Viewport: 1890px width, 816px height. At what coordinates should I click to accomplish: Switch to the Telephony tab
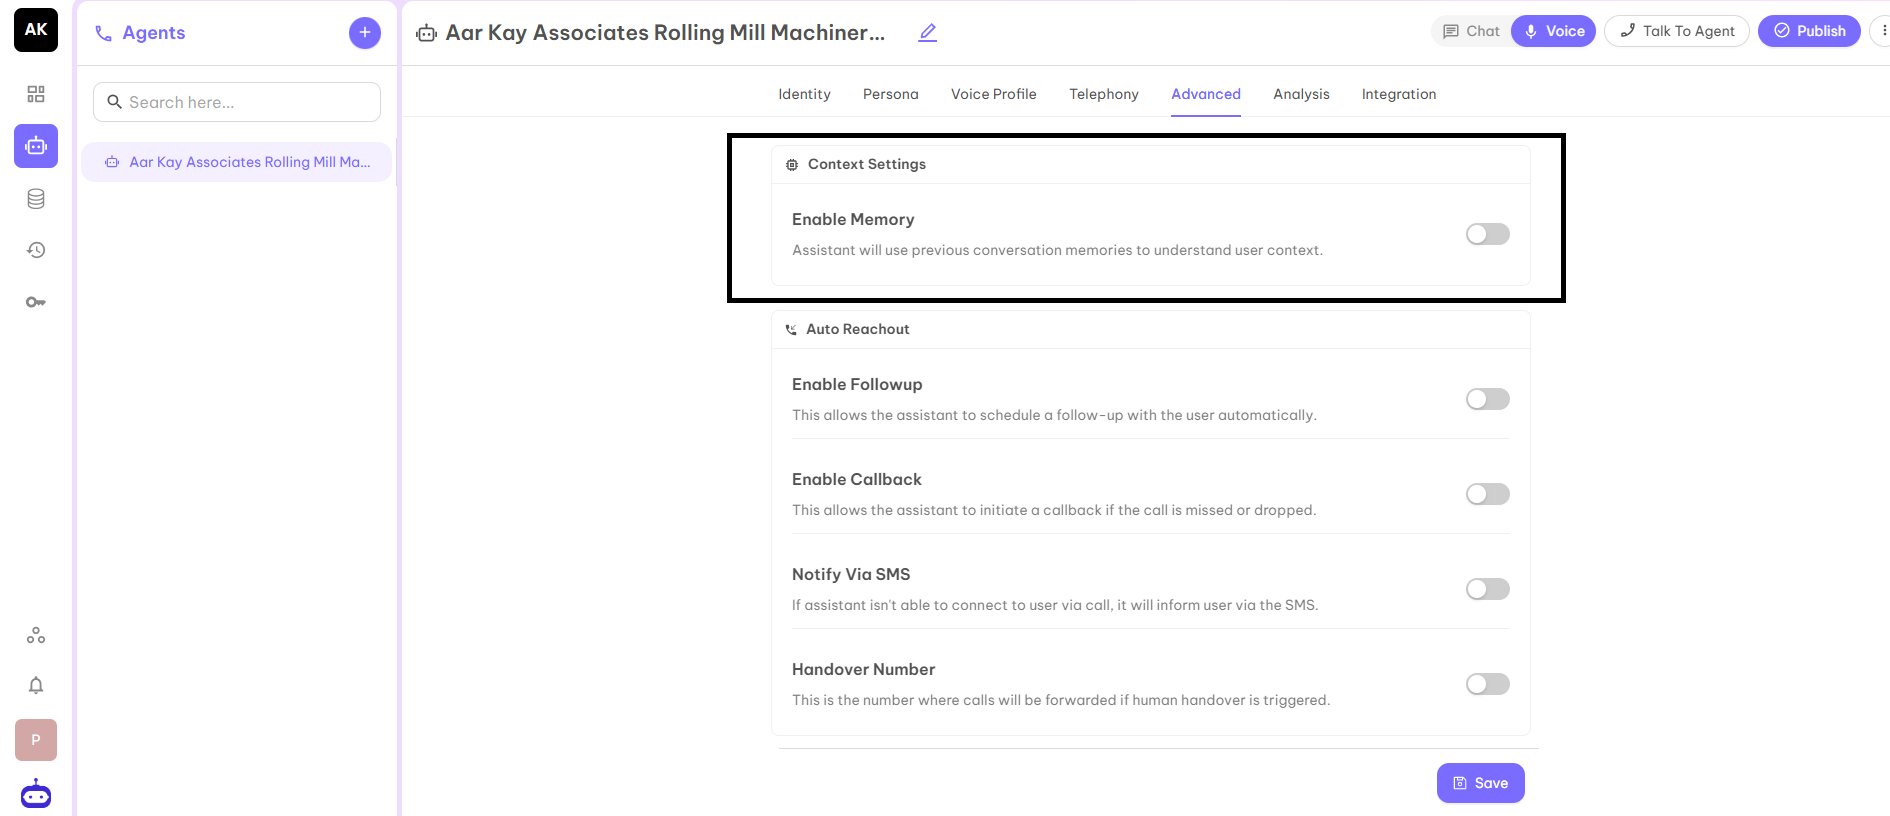pyautogui.click(x=1104, y=94)
